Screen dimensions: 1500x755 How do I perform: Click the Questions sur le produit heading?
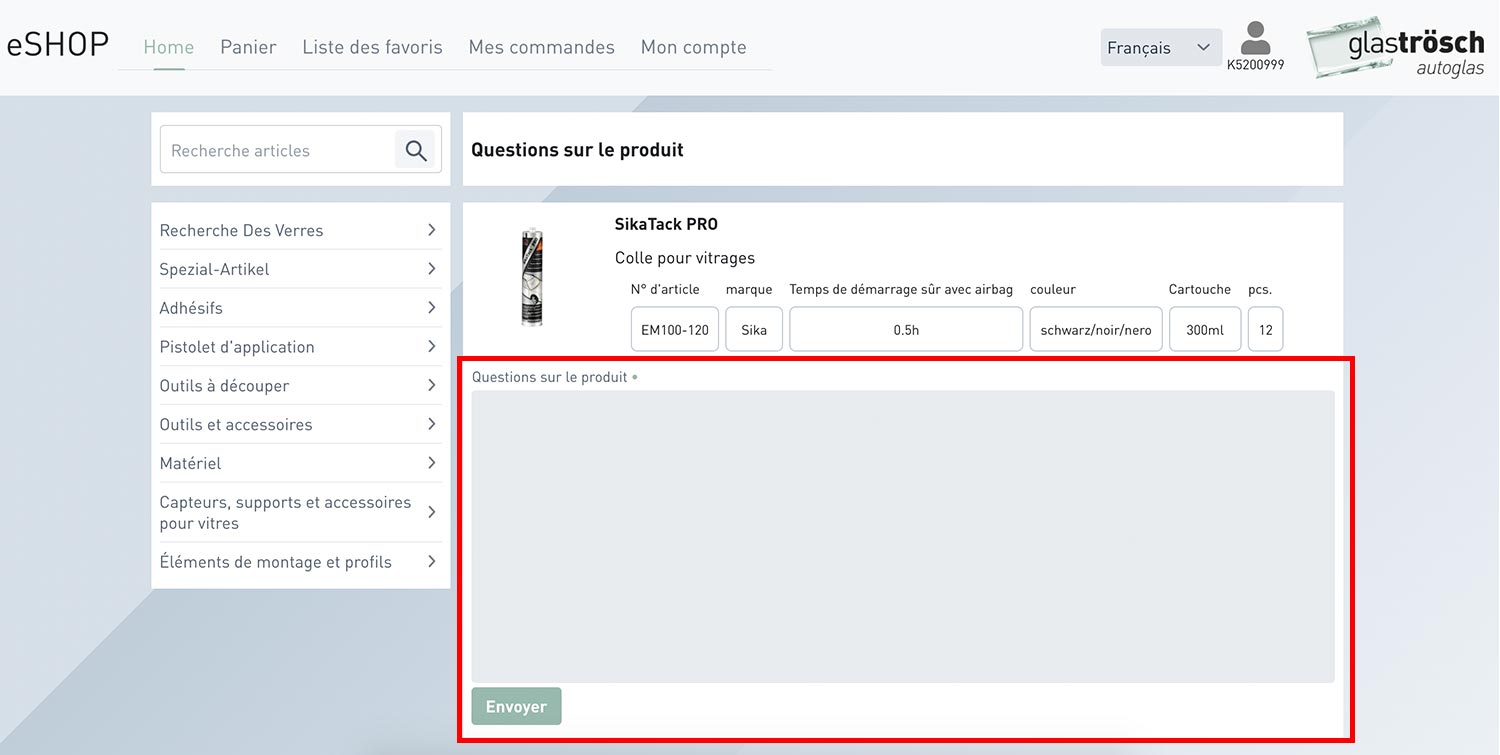[x=577, y=150]
